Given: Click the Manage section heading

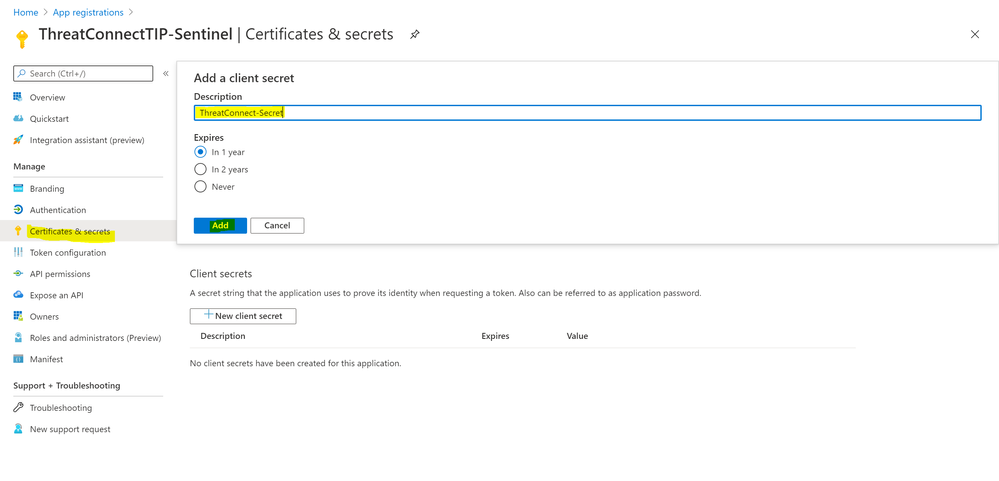Looking at the screenshot, I should click(29, 166).
